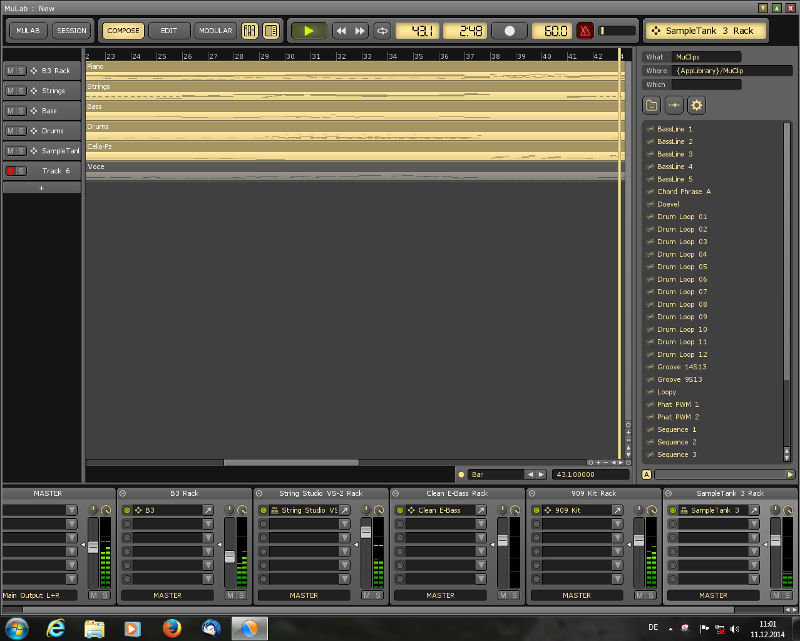Adjust the String Studio VS-2 Rack fader

coord(366,532)
